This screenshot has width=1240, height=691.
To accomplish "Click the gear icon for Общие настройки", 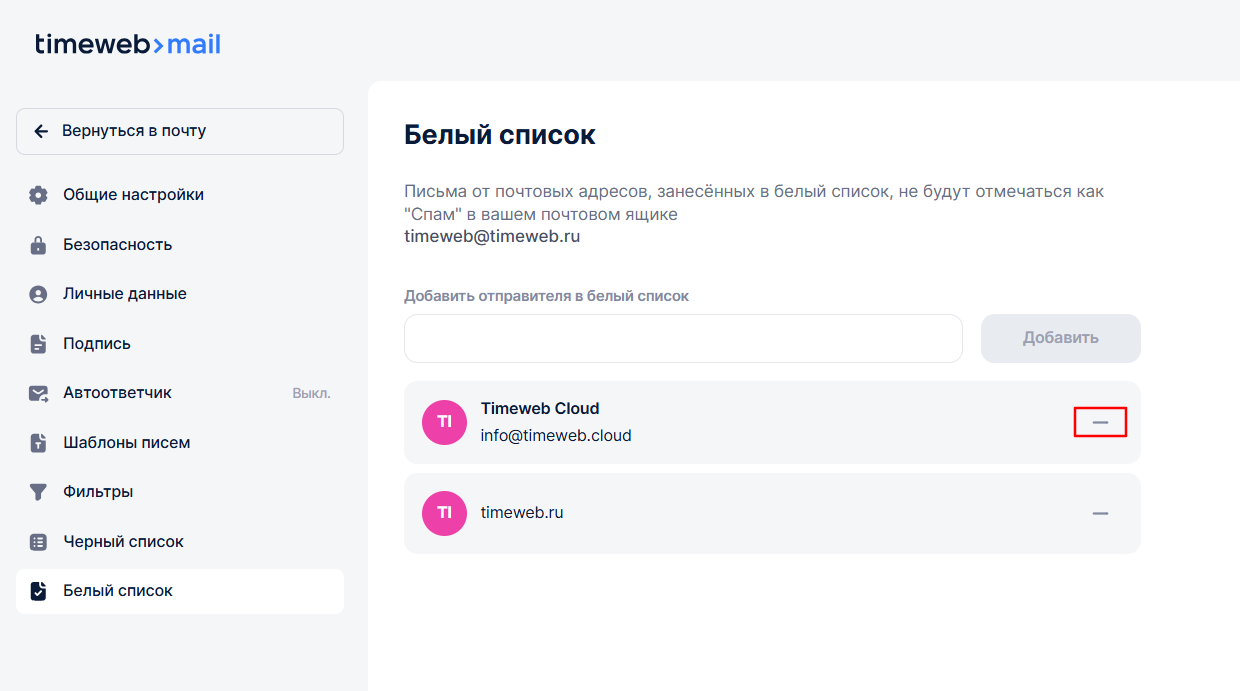I will click(38, 195).
